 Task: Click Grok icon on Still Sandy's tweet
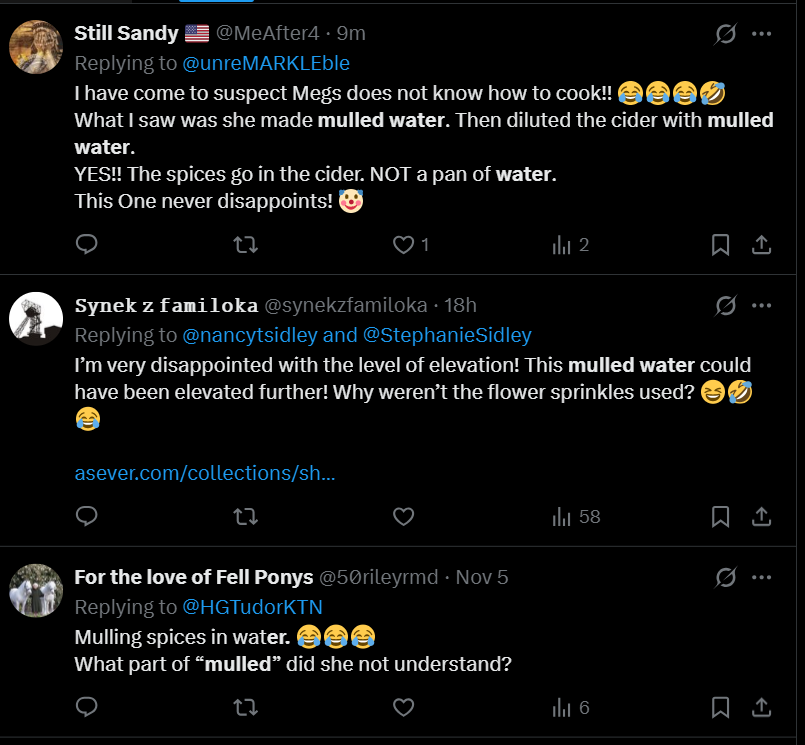coord(726,34)
